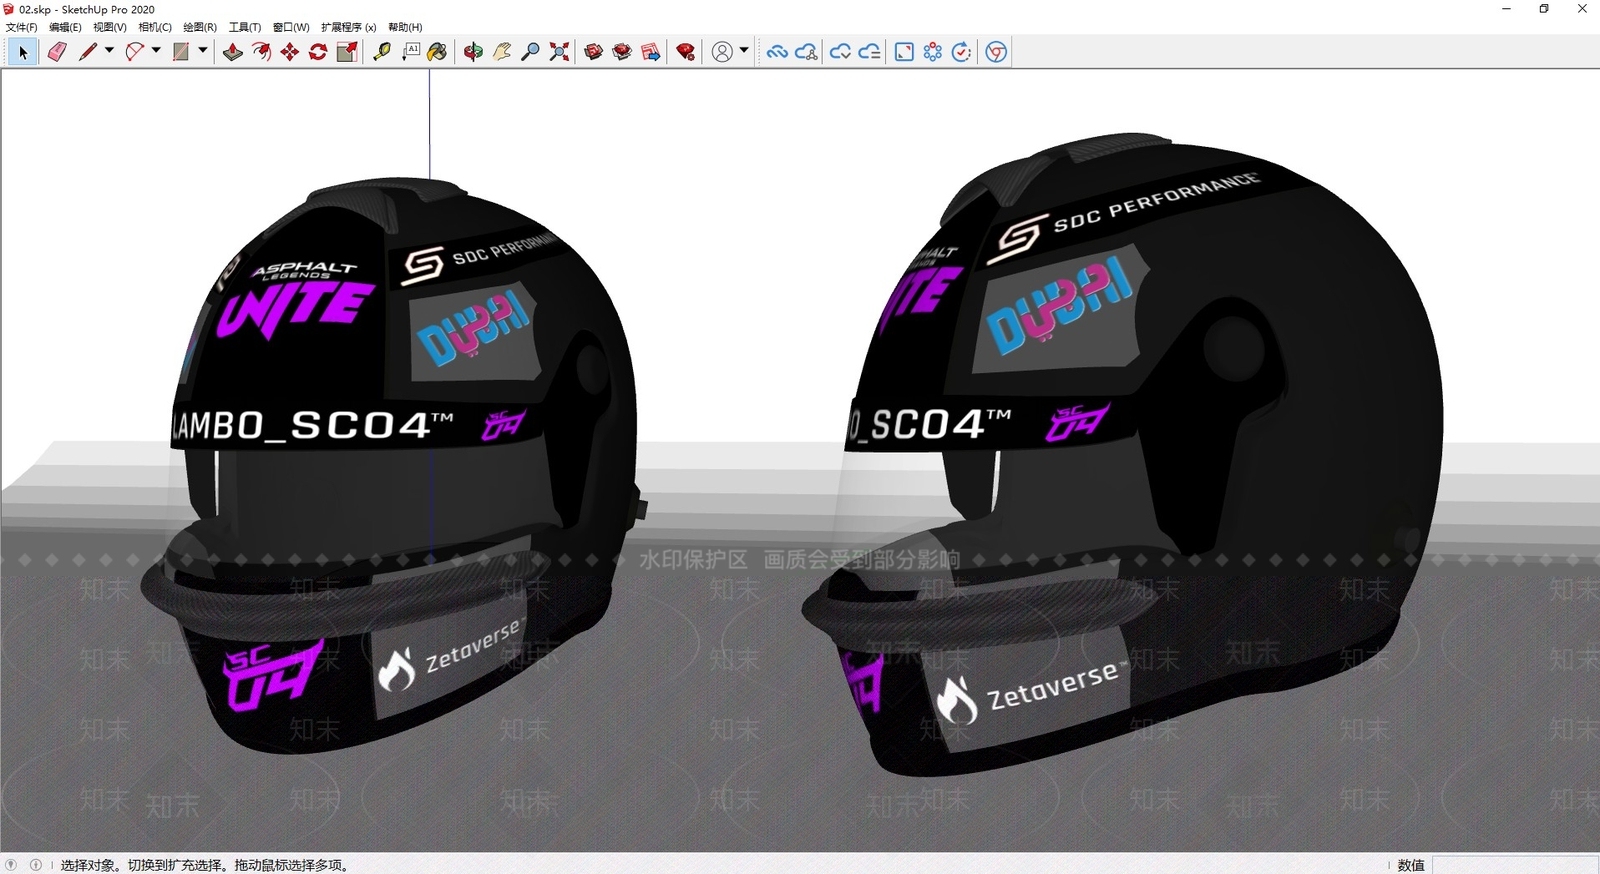Open the 工具(T) menu
This screenshot has width=1600, height=874.
[245, 27]
